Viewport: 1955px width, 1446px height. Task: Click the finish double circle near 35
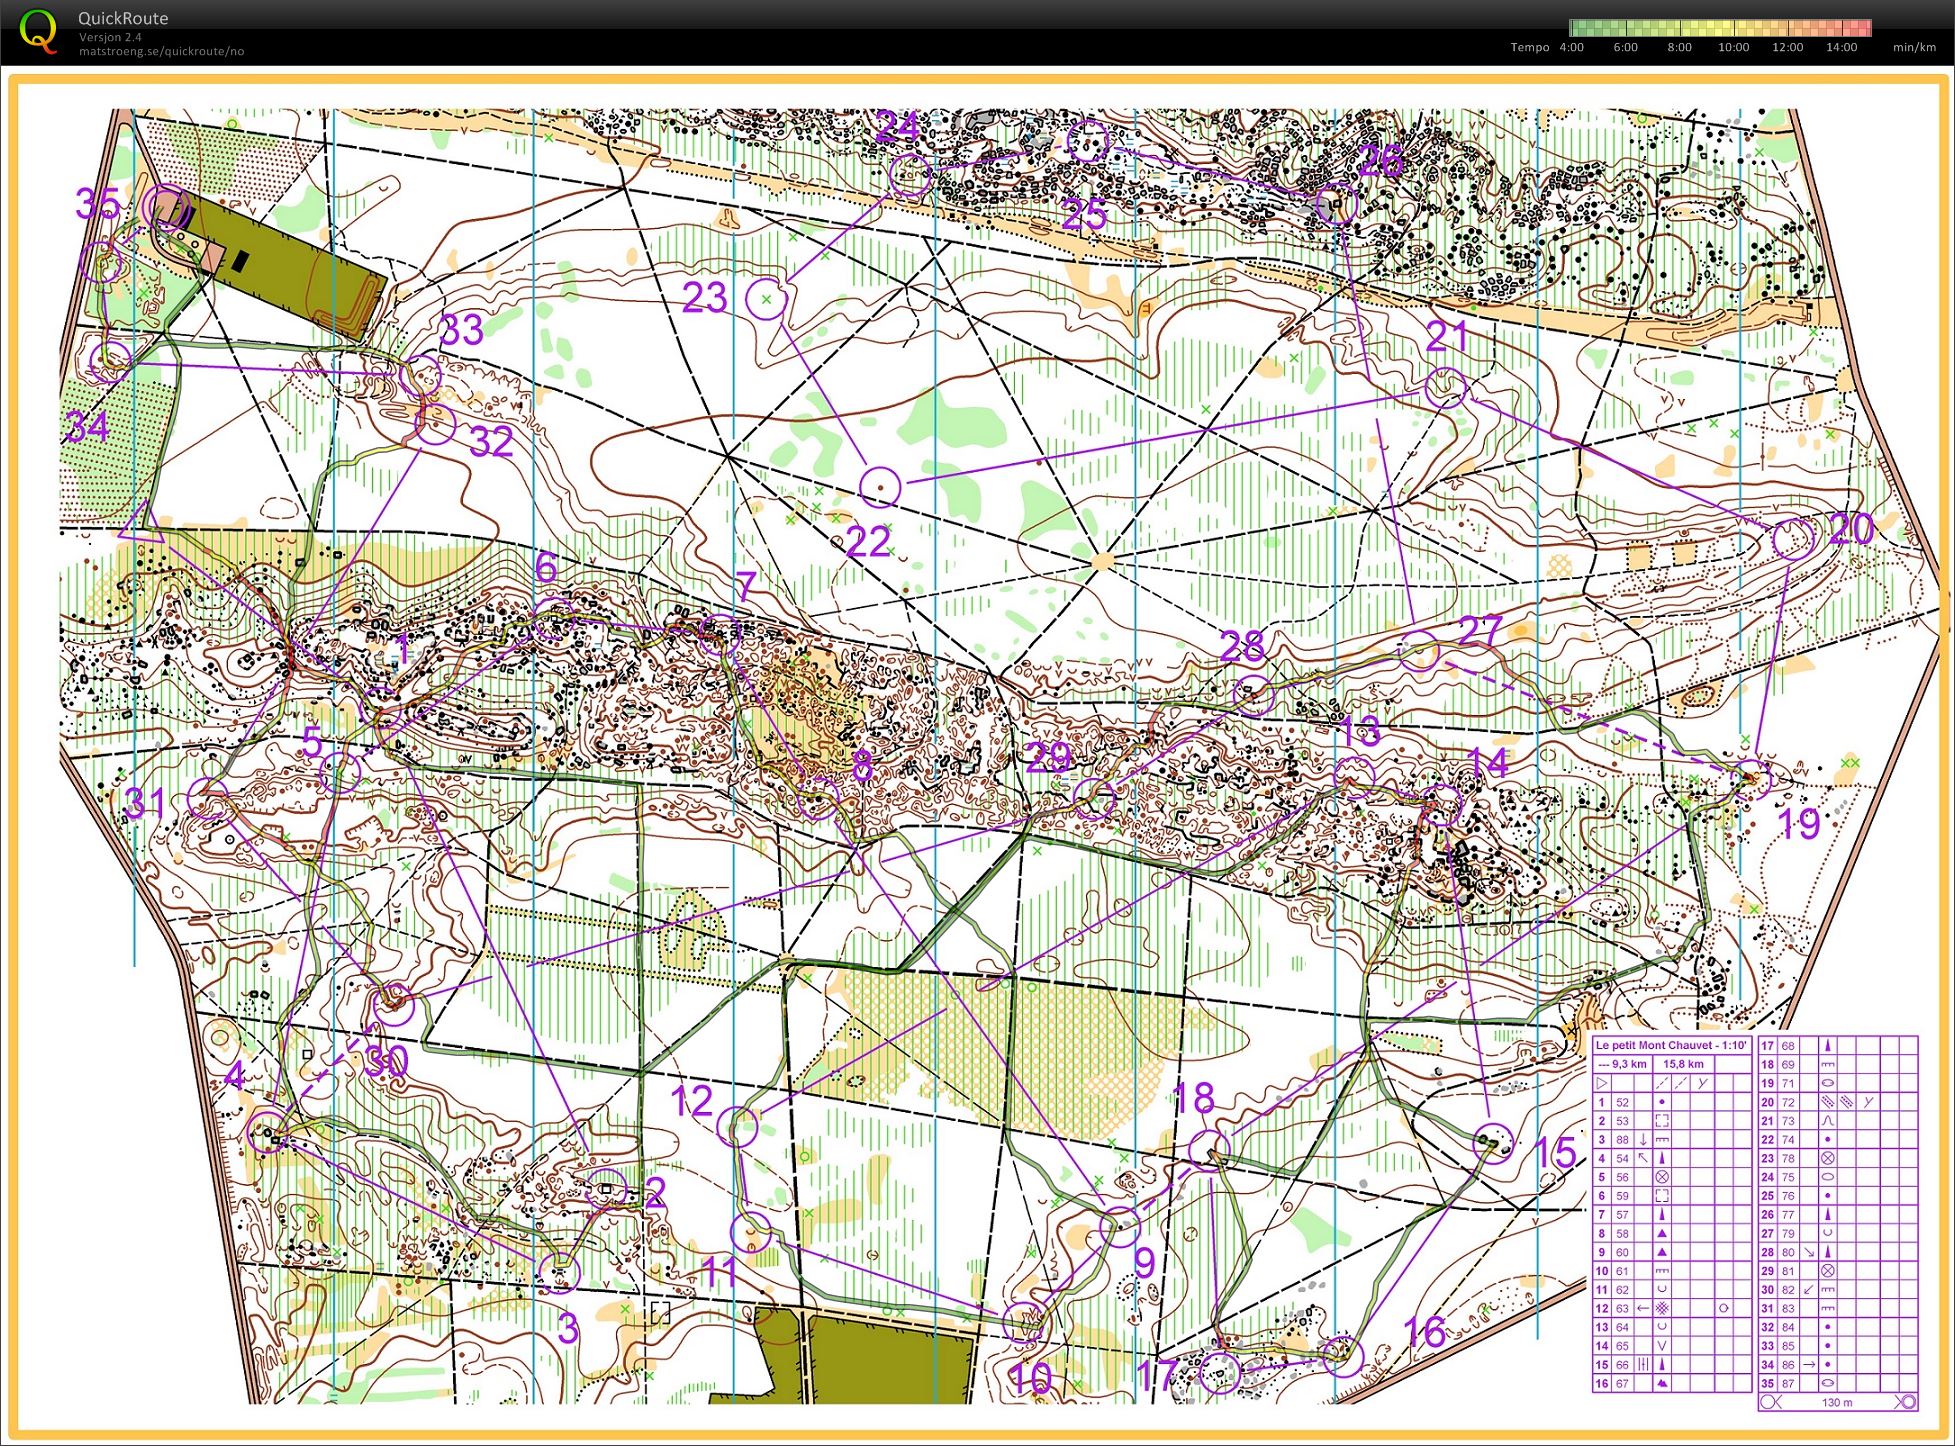[x=166, y=207]
